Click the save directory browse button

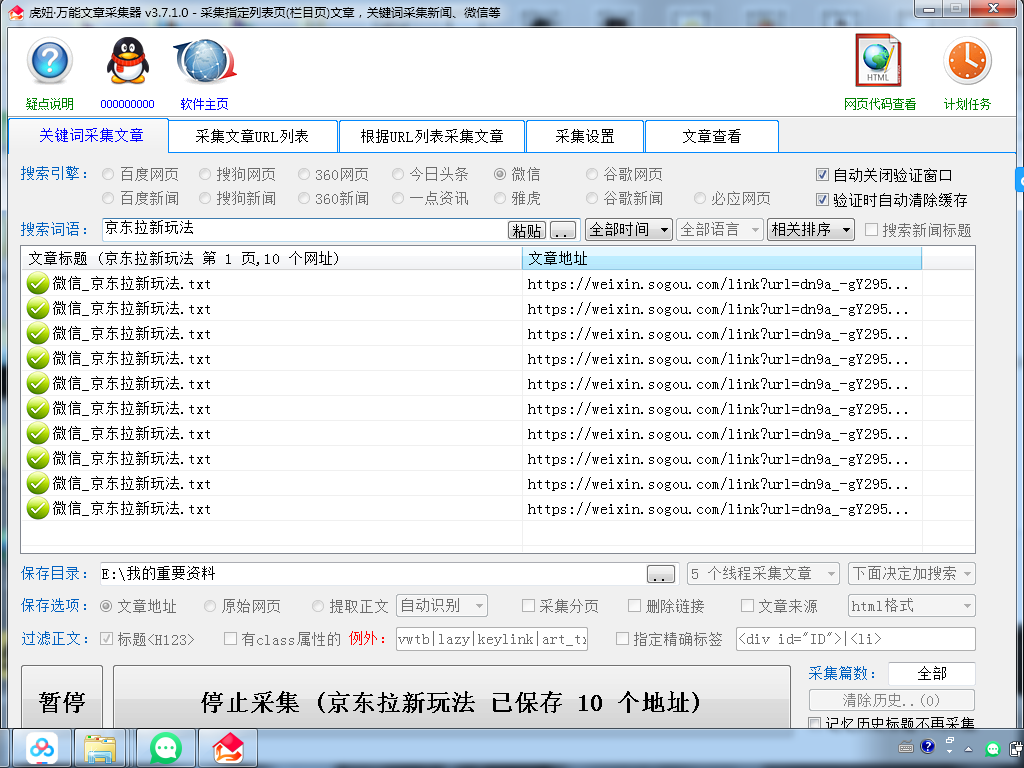pyautogui.click(x=661, y=575)
